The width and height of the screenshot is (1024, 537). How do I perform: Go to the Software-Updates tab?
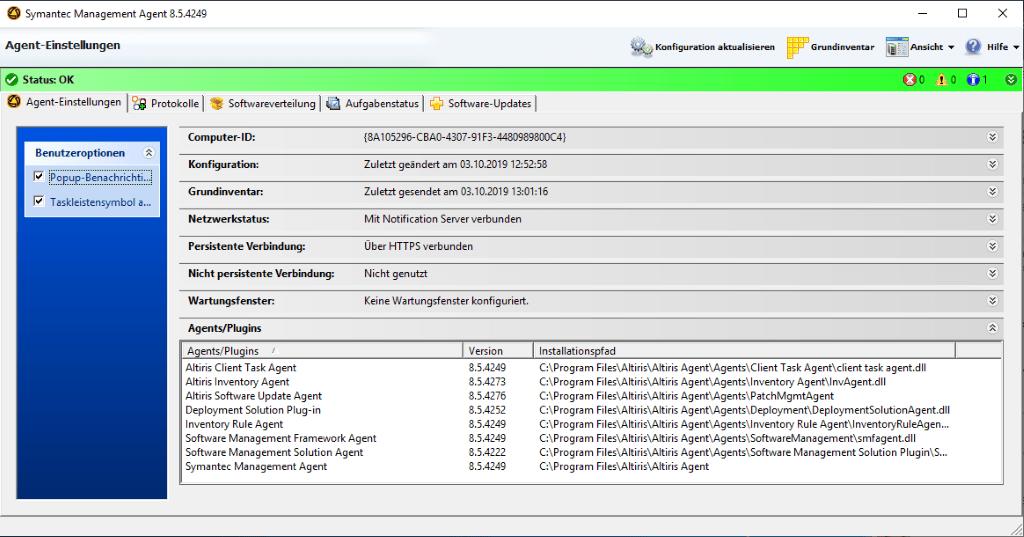click(x=481, y=103)
